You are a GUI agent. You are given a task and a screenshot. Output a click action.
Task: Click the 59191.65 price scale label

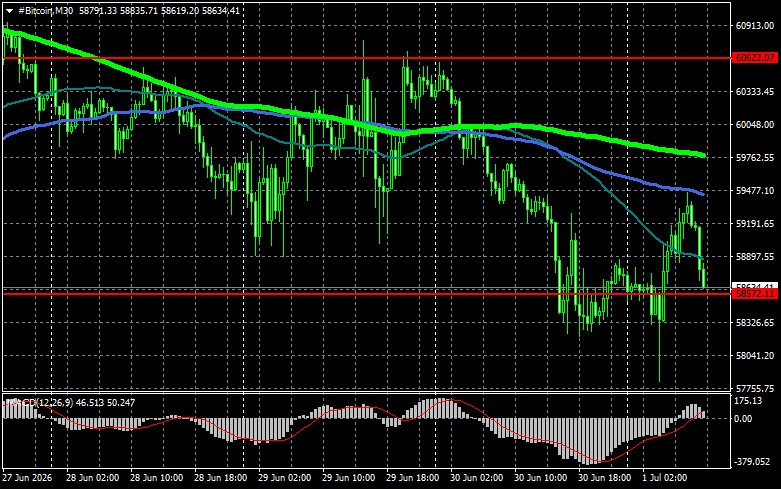tap(755, 224)
